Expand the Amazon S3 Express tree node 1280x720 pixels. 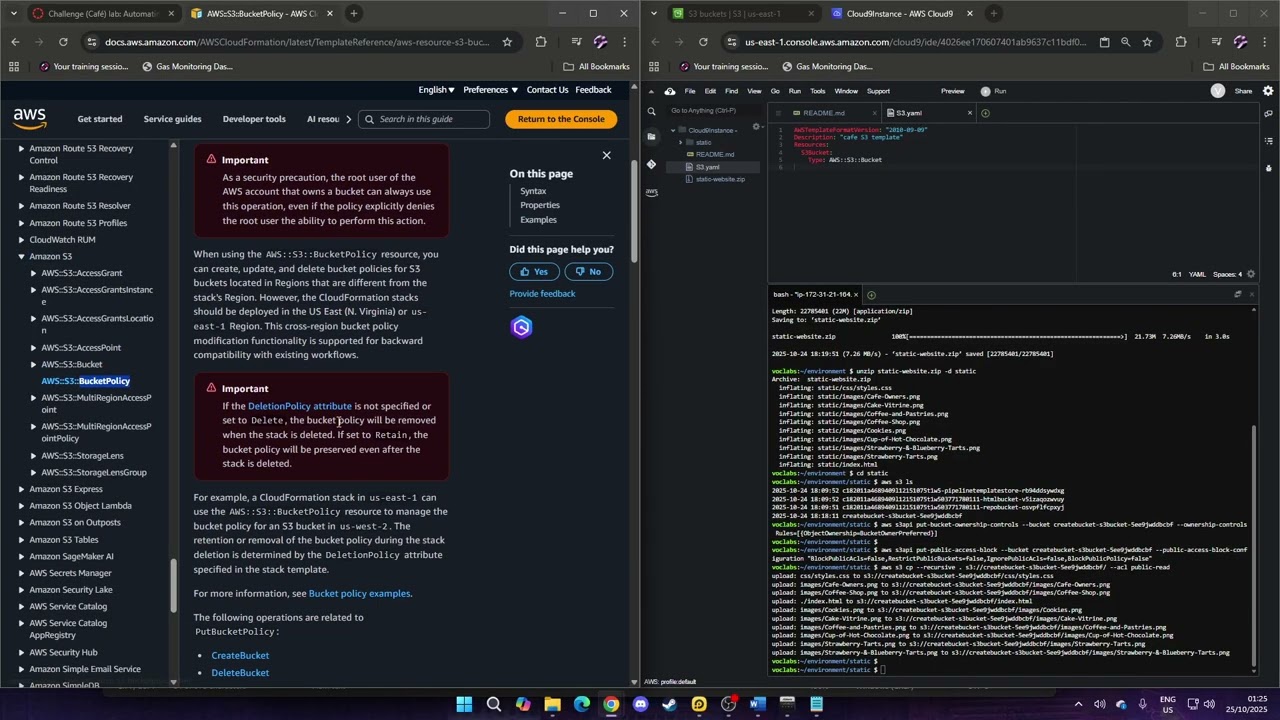[x=21, y=489]
